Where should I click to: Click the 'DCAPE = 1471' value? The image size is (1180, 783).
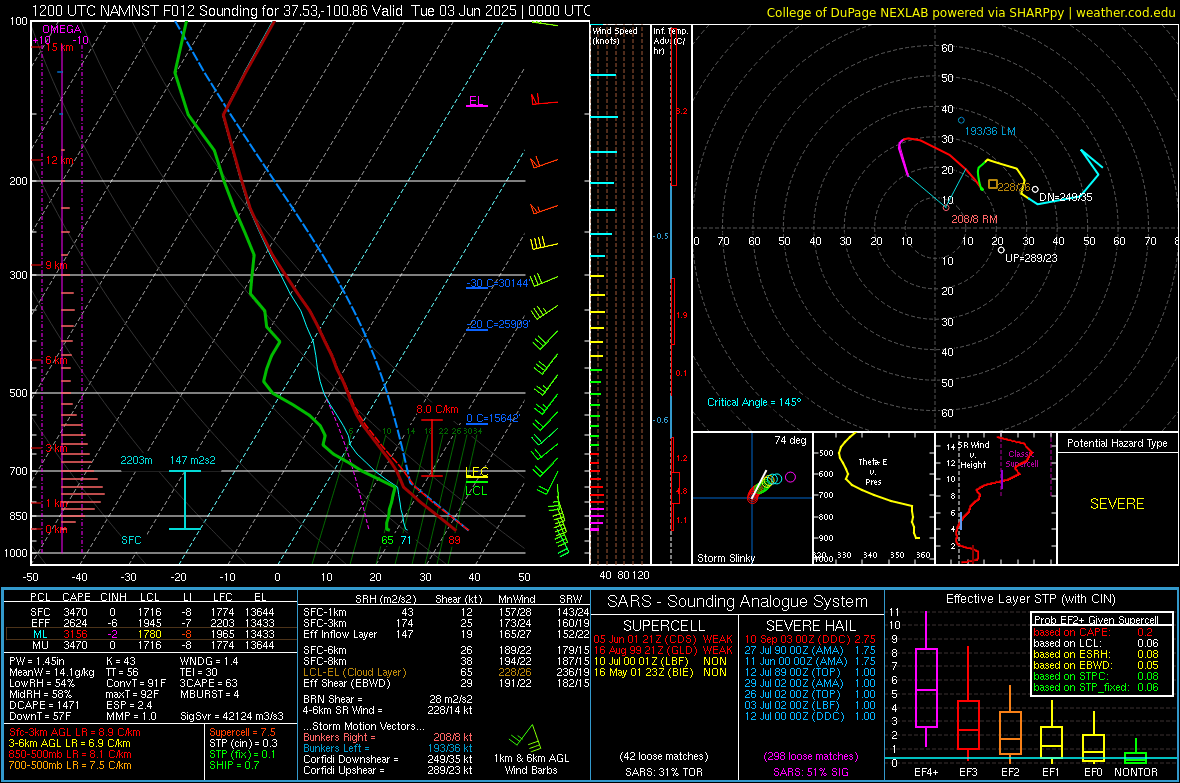[44, 705]
